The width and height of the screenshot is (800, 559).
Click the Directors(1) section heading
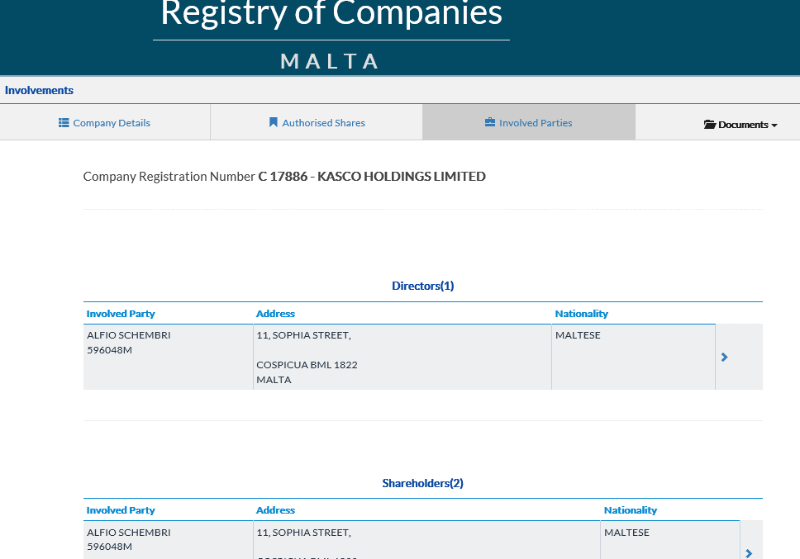point(423,286)
